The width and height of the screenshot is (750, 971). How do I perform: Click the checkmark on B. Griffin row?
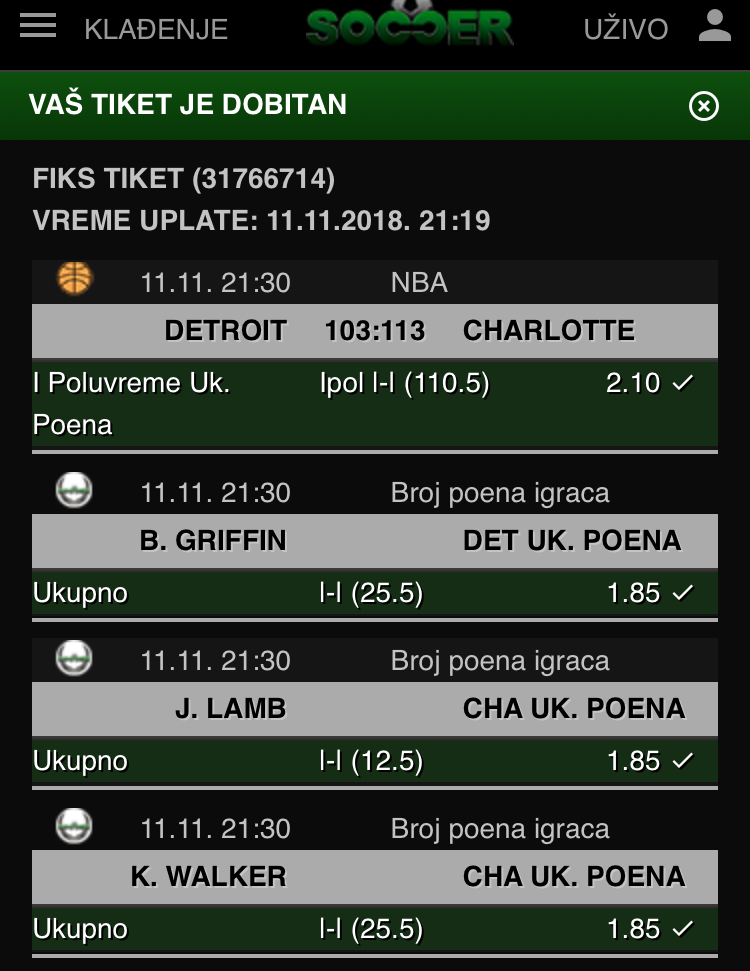(x=683, y=593)
